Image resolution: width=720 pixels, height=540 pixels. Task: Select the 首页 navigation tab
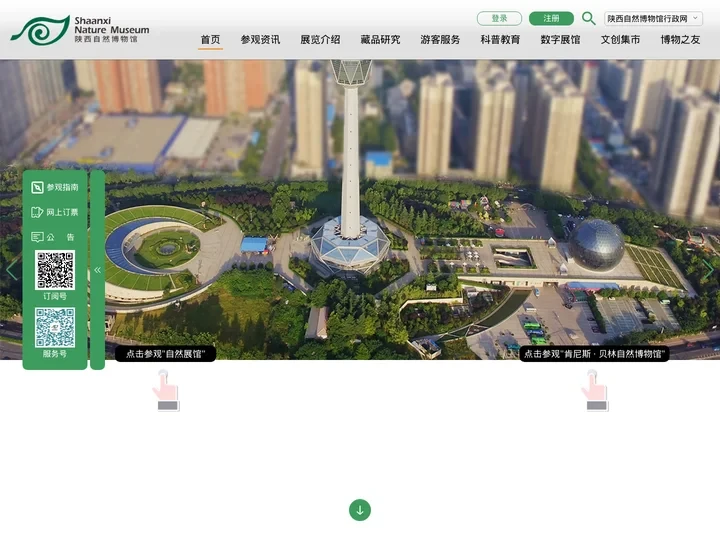210,40
